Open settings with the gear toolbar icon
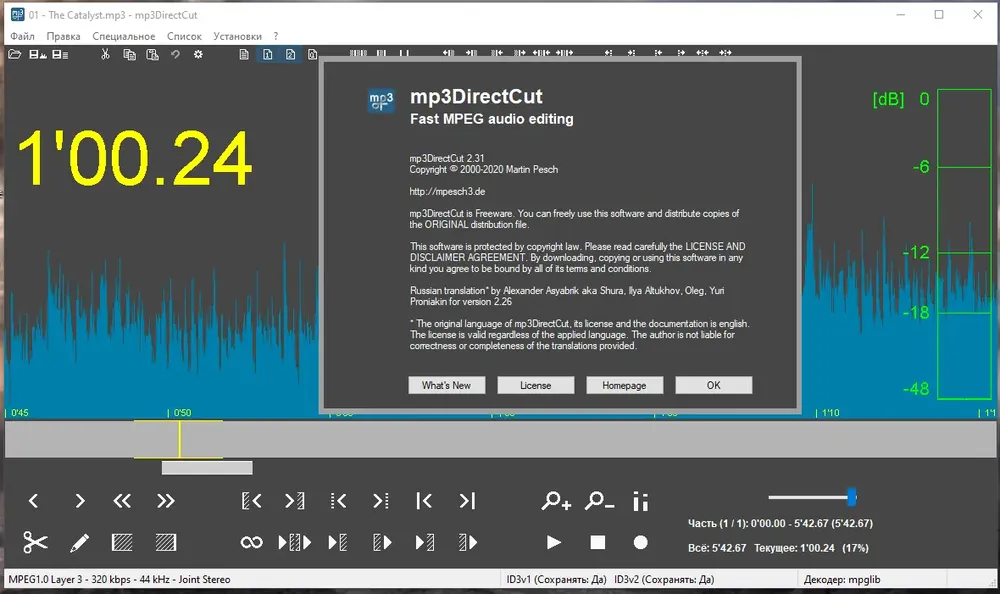1000x594 pixels. click(198, 55)
